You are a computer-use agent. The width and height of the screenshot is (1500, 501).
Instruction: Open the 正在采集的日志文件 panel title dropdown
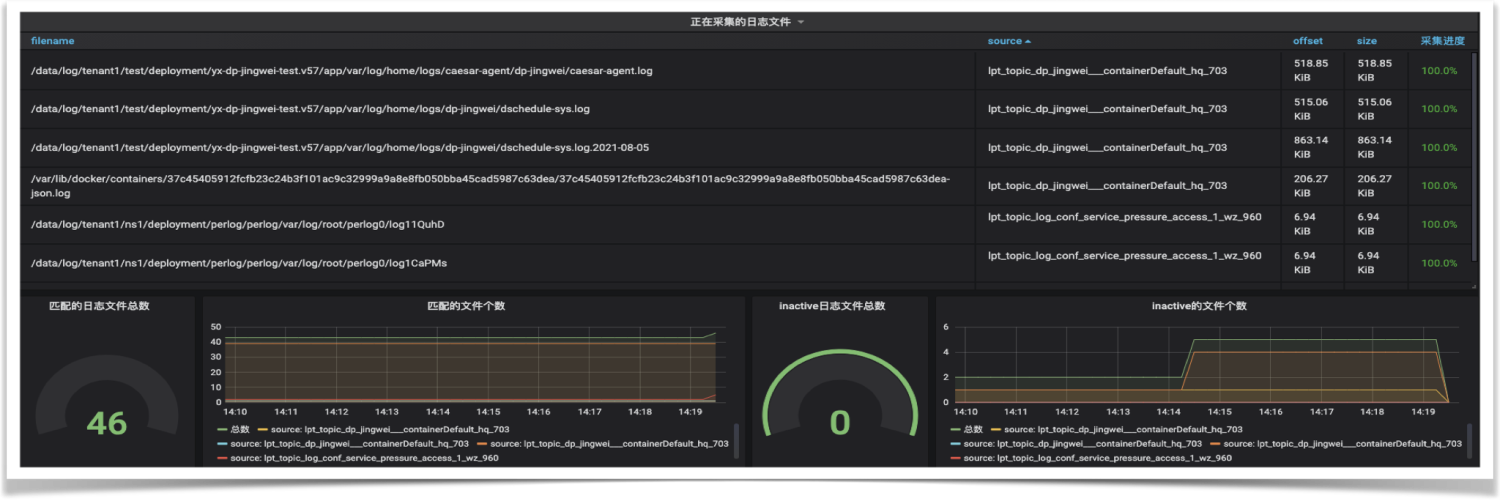[x=746, y=22]
